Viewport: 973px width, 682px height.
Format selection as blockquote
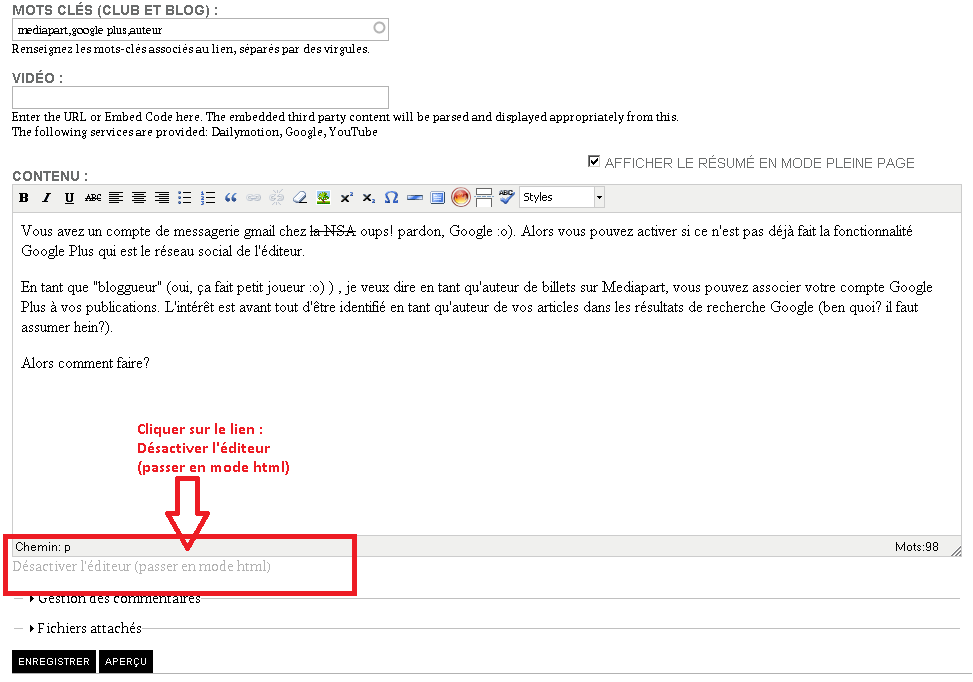tap(231, 197)
